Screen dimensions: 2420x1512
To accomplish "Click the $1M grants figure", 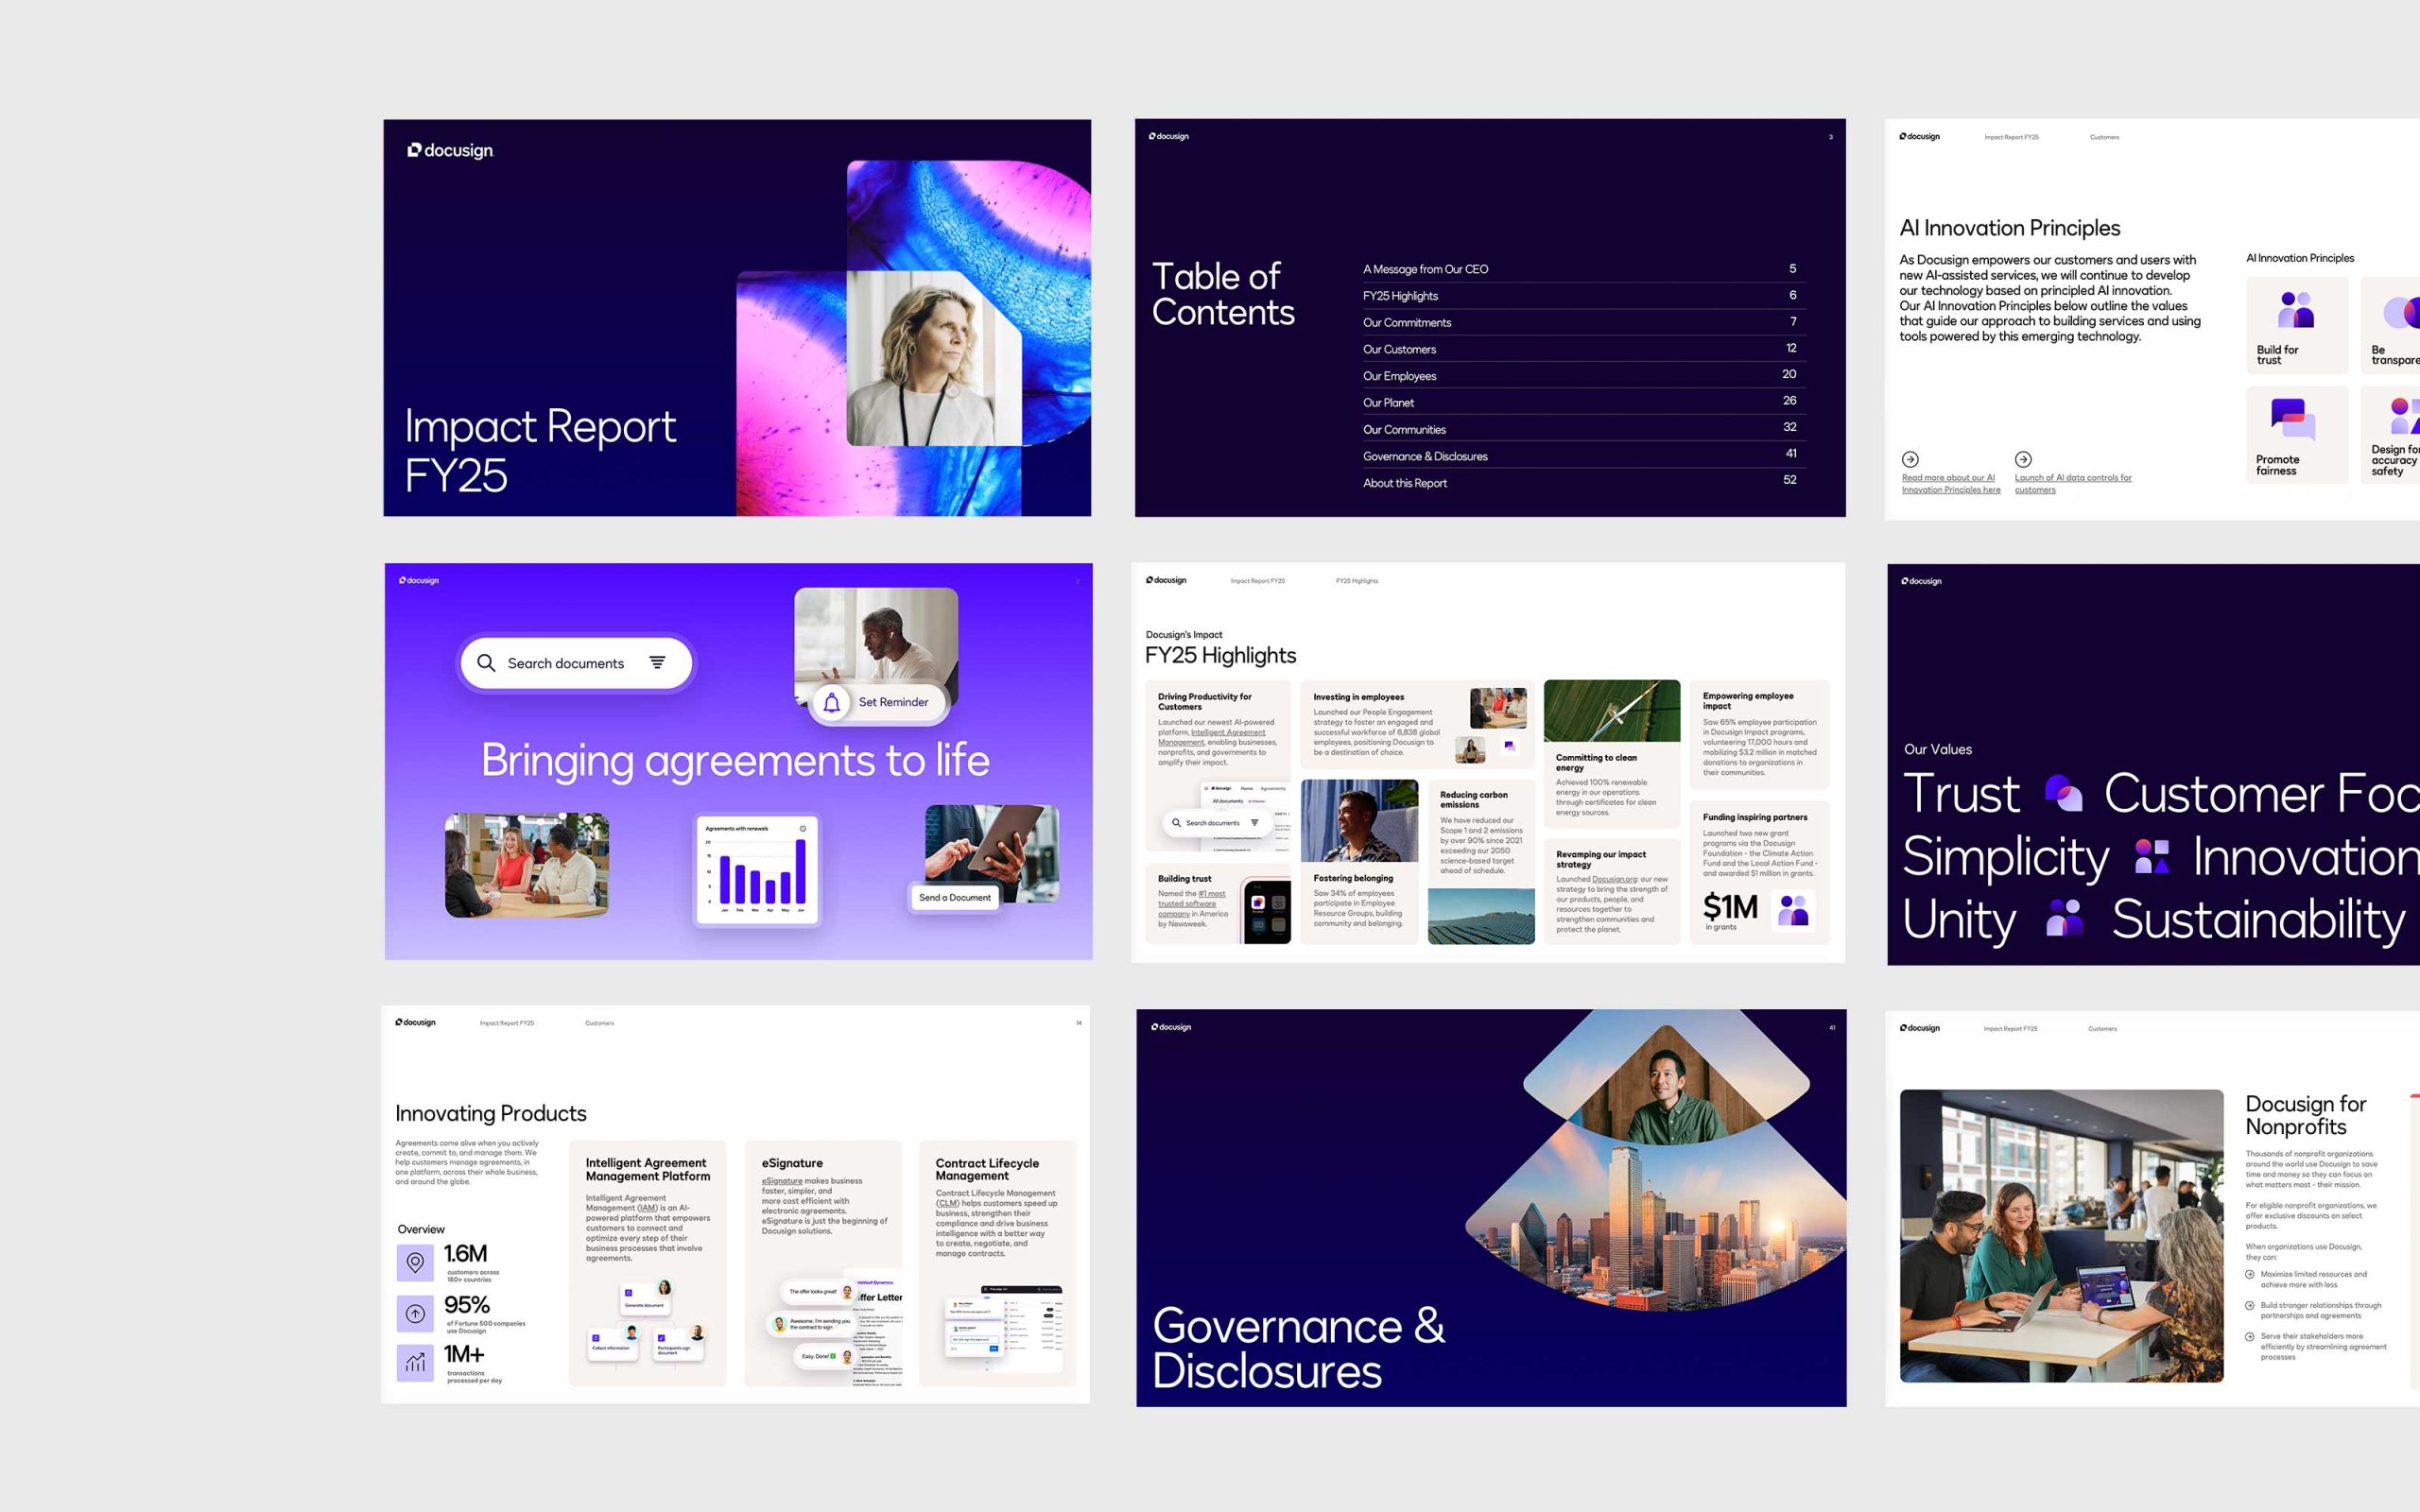I will tap(1729, 907).
